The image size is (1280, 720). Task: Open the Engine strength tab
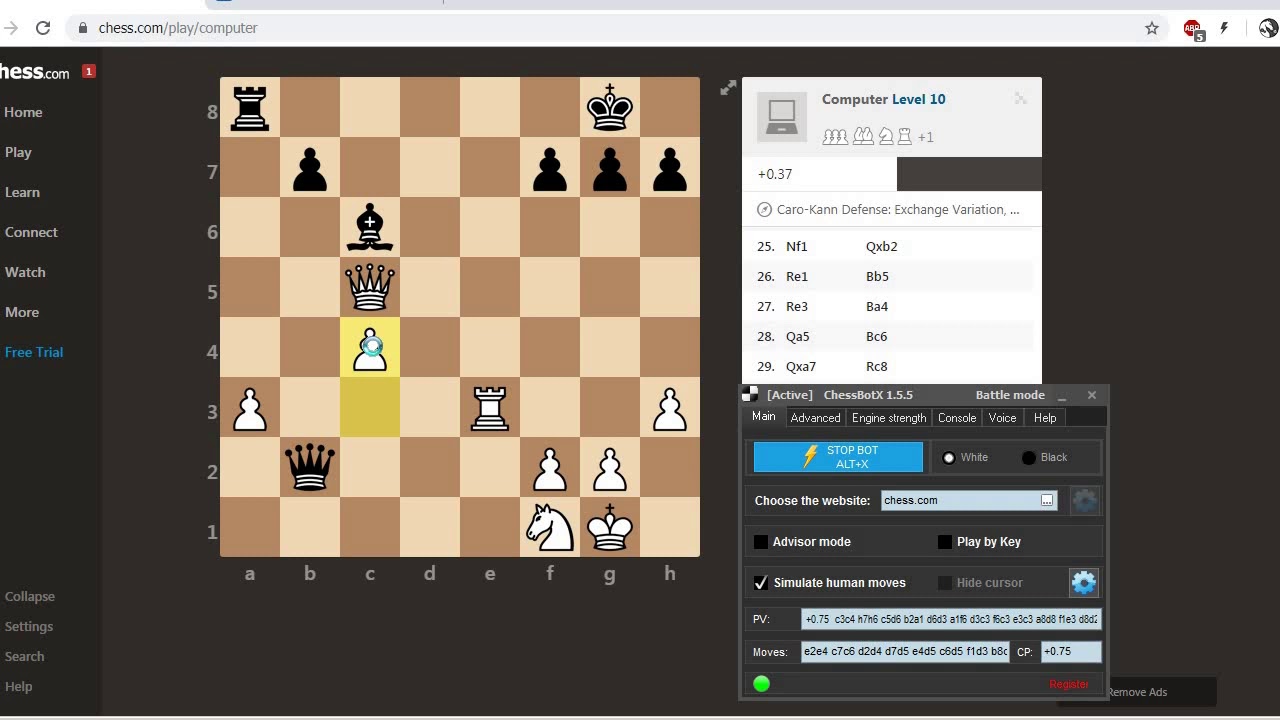coord(889,418)
